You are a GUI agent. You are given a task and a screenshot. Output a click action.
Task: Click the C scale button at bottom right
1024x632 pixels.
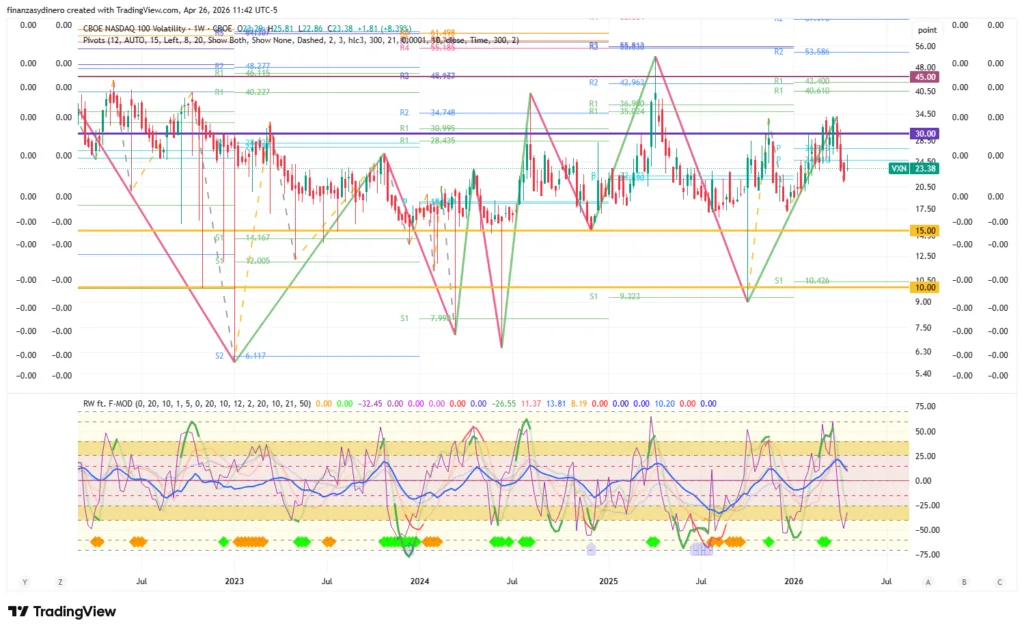coord(998,581)
